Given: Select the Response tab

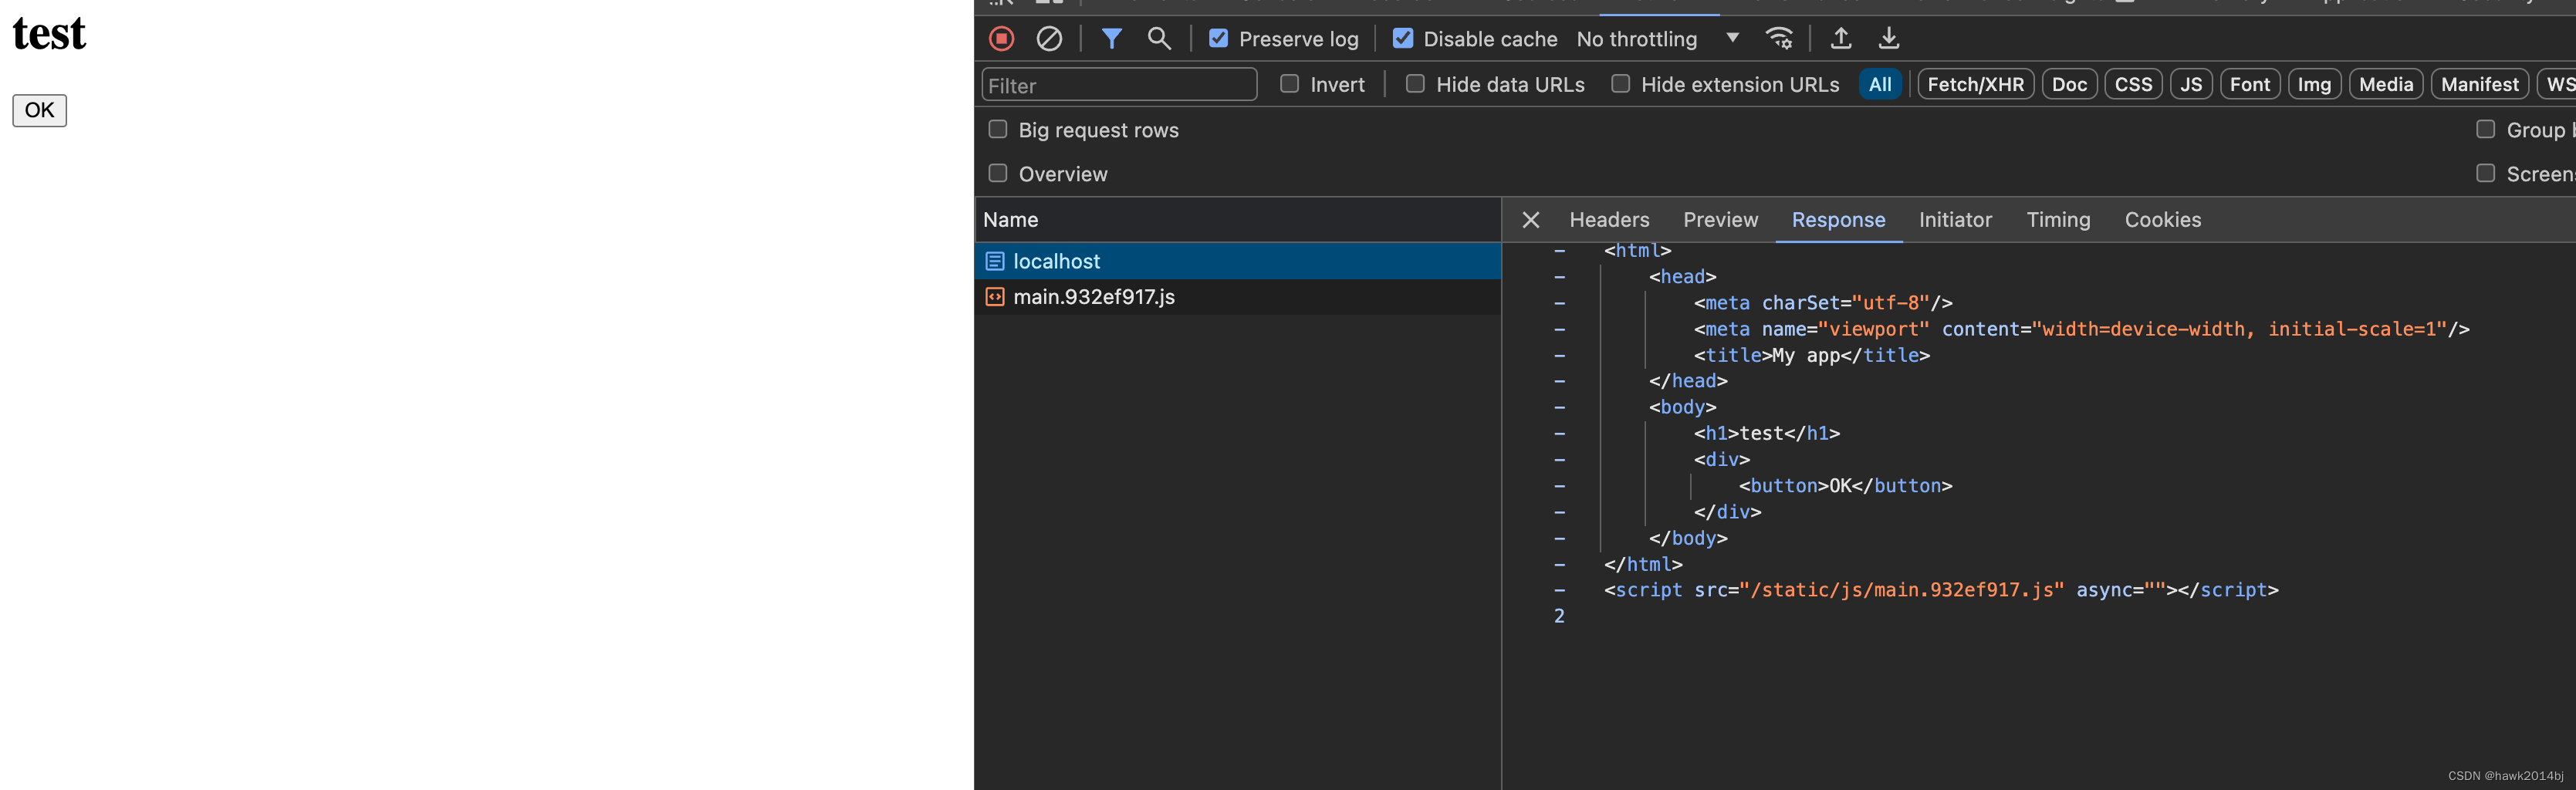Looking at the screenshot, I should click(1838, 220).
